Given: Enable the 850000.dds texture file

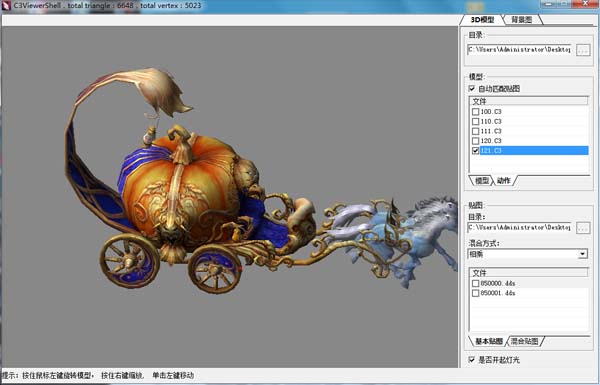Looking at the screenshot, I should pos(476,284).
